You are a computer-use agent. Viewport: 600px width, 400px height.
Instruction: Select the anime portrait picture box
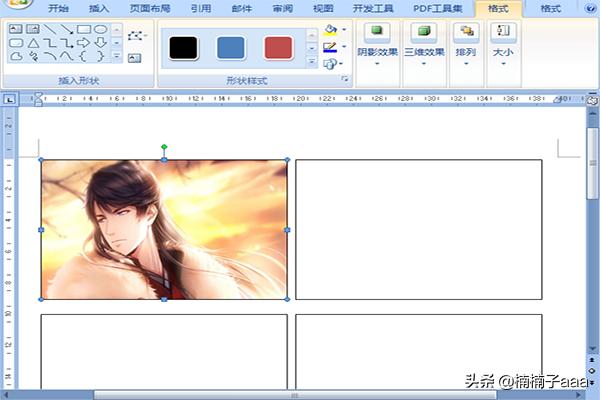pos(164,230)
